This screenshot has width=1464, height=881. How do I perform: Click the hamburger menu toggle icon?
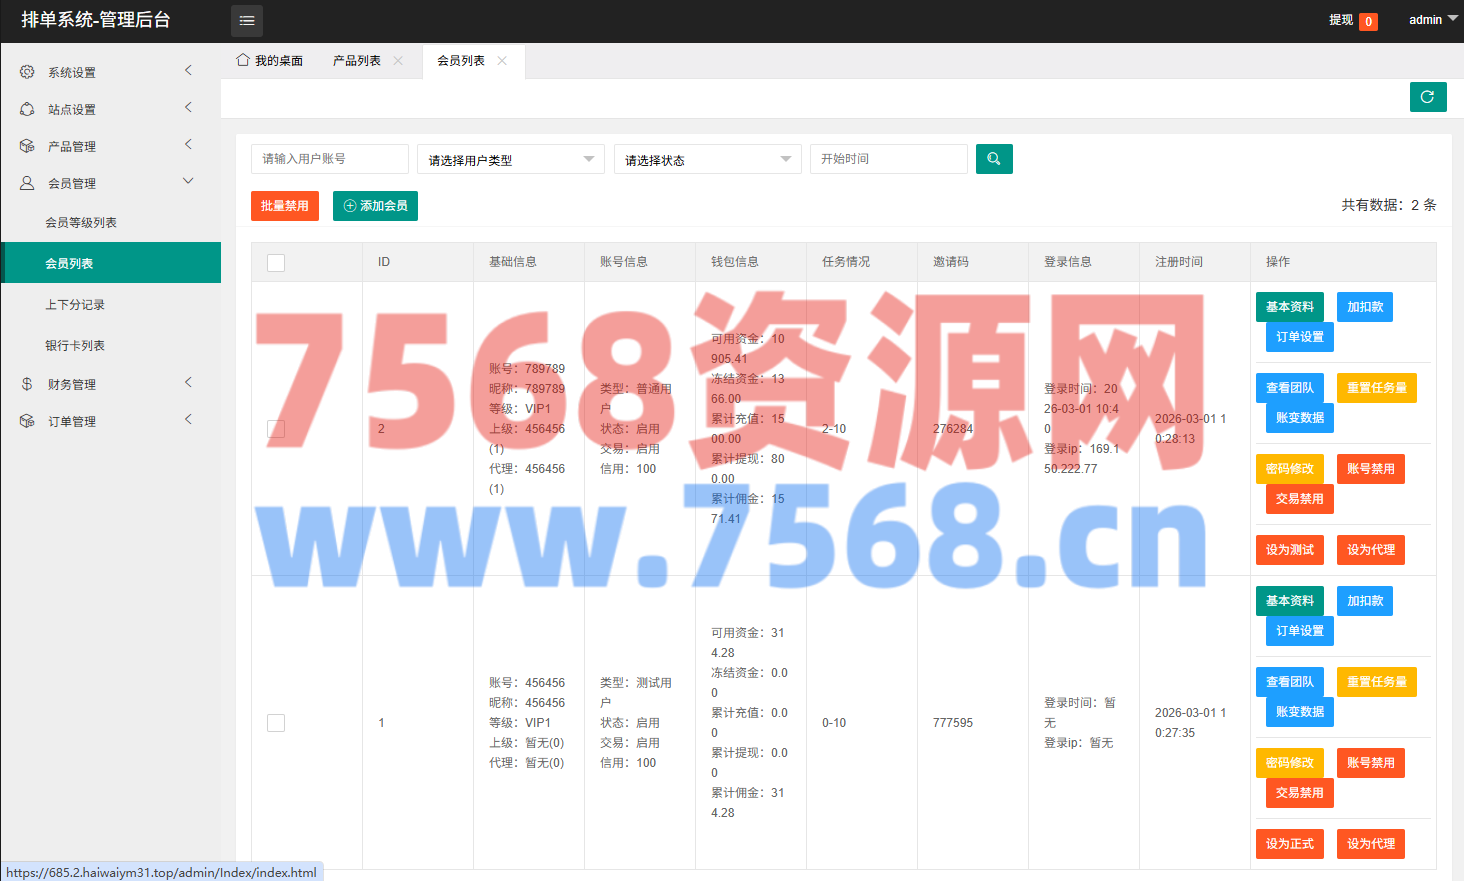(247, 21)
